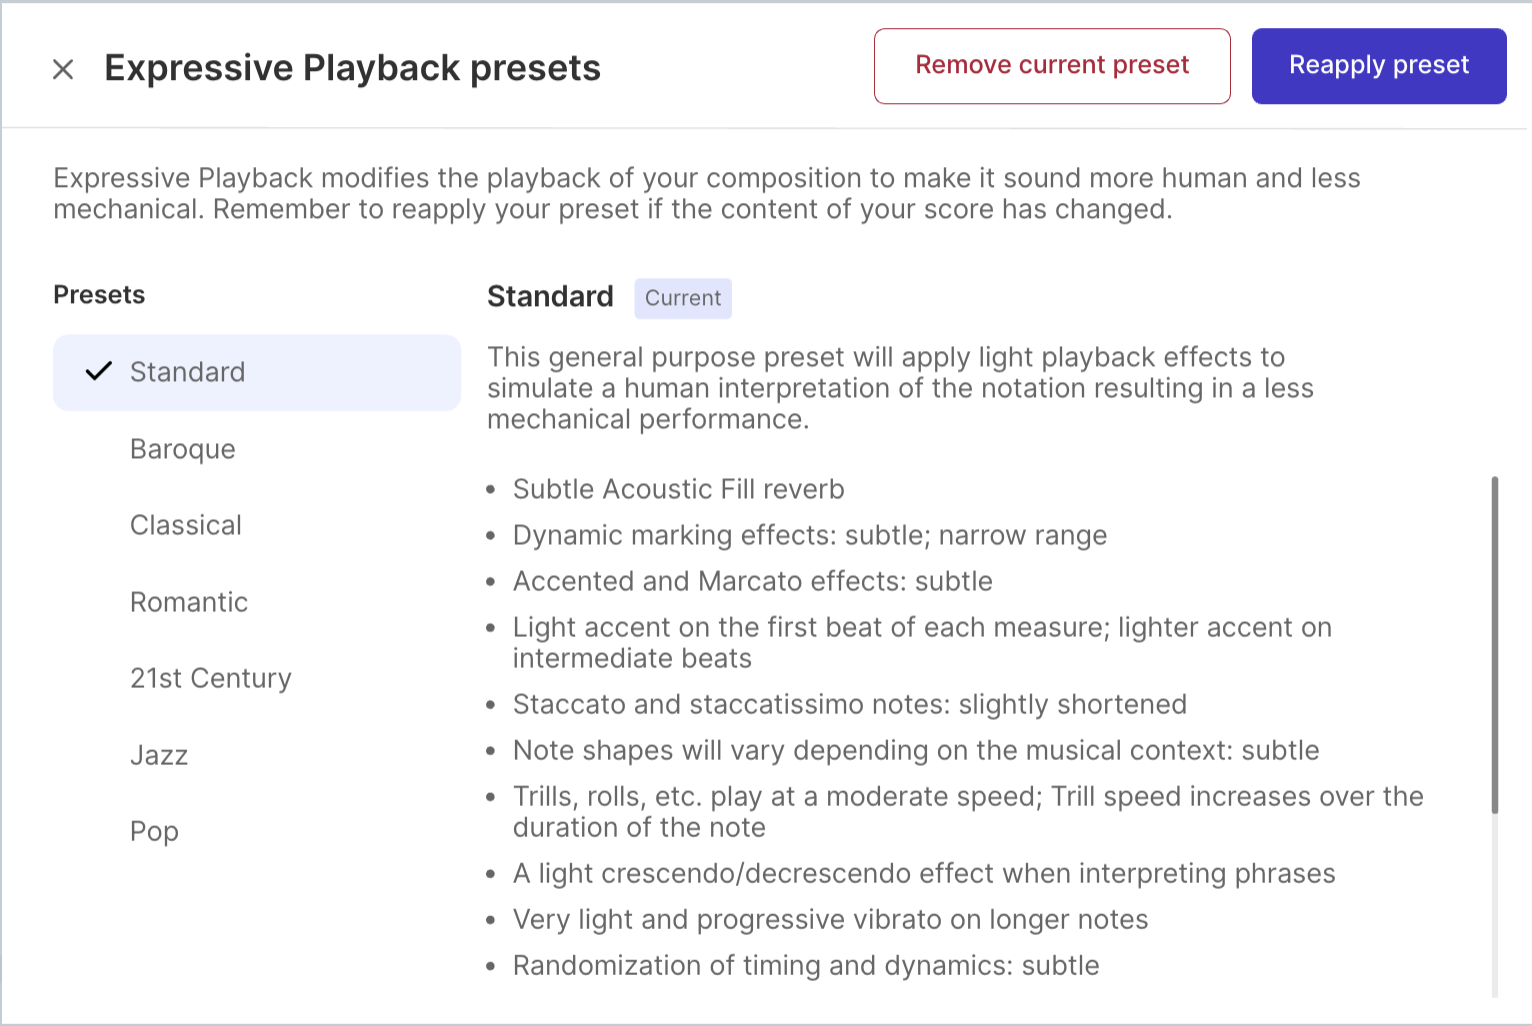Choose the Romantic preset
This screenshot has height=1026, width=1532.
pyautogui.click(x=189, y=602)
